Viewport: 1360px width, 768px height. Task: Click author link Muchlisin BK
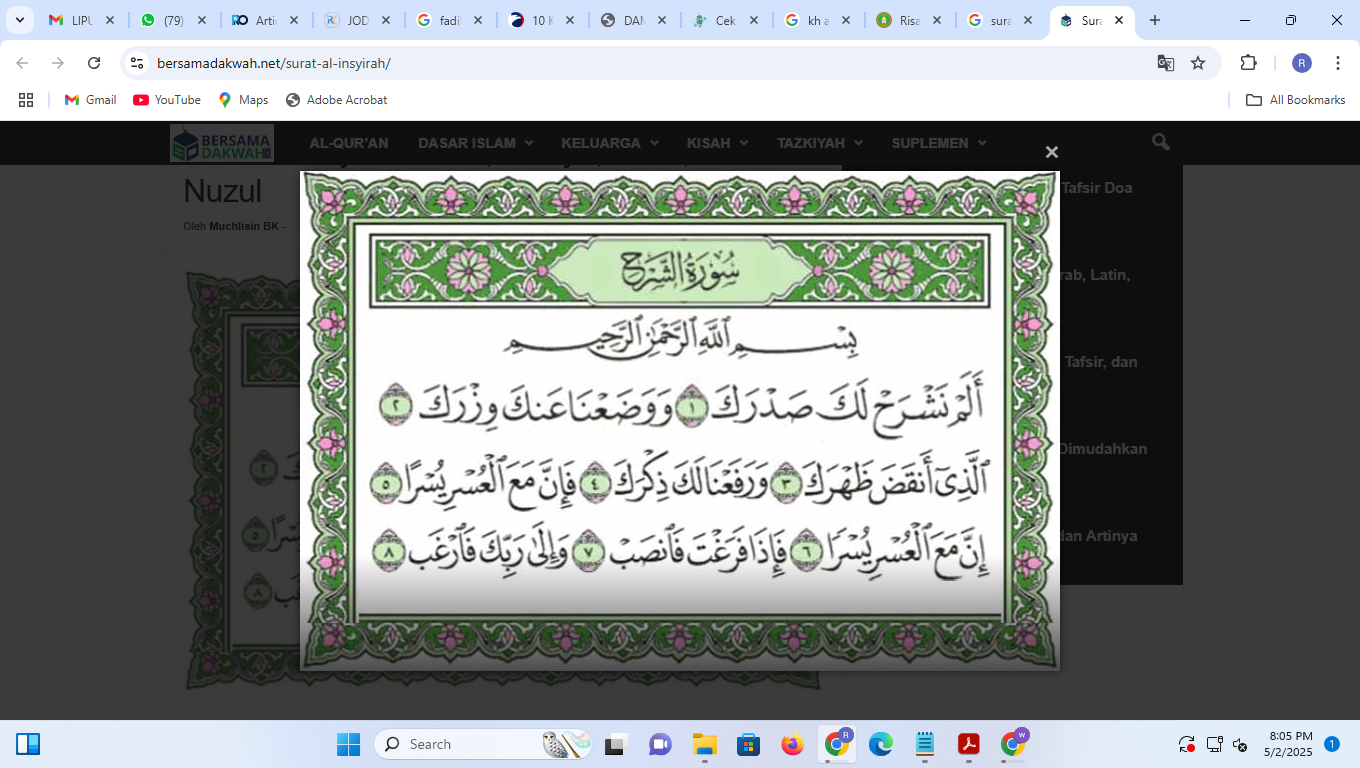click(x=243, y=226)
